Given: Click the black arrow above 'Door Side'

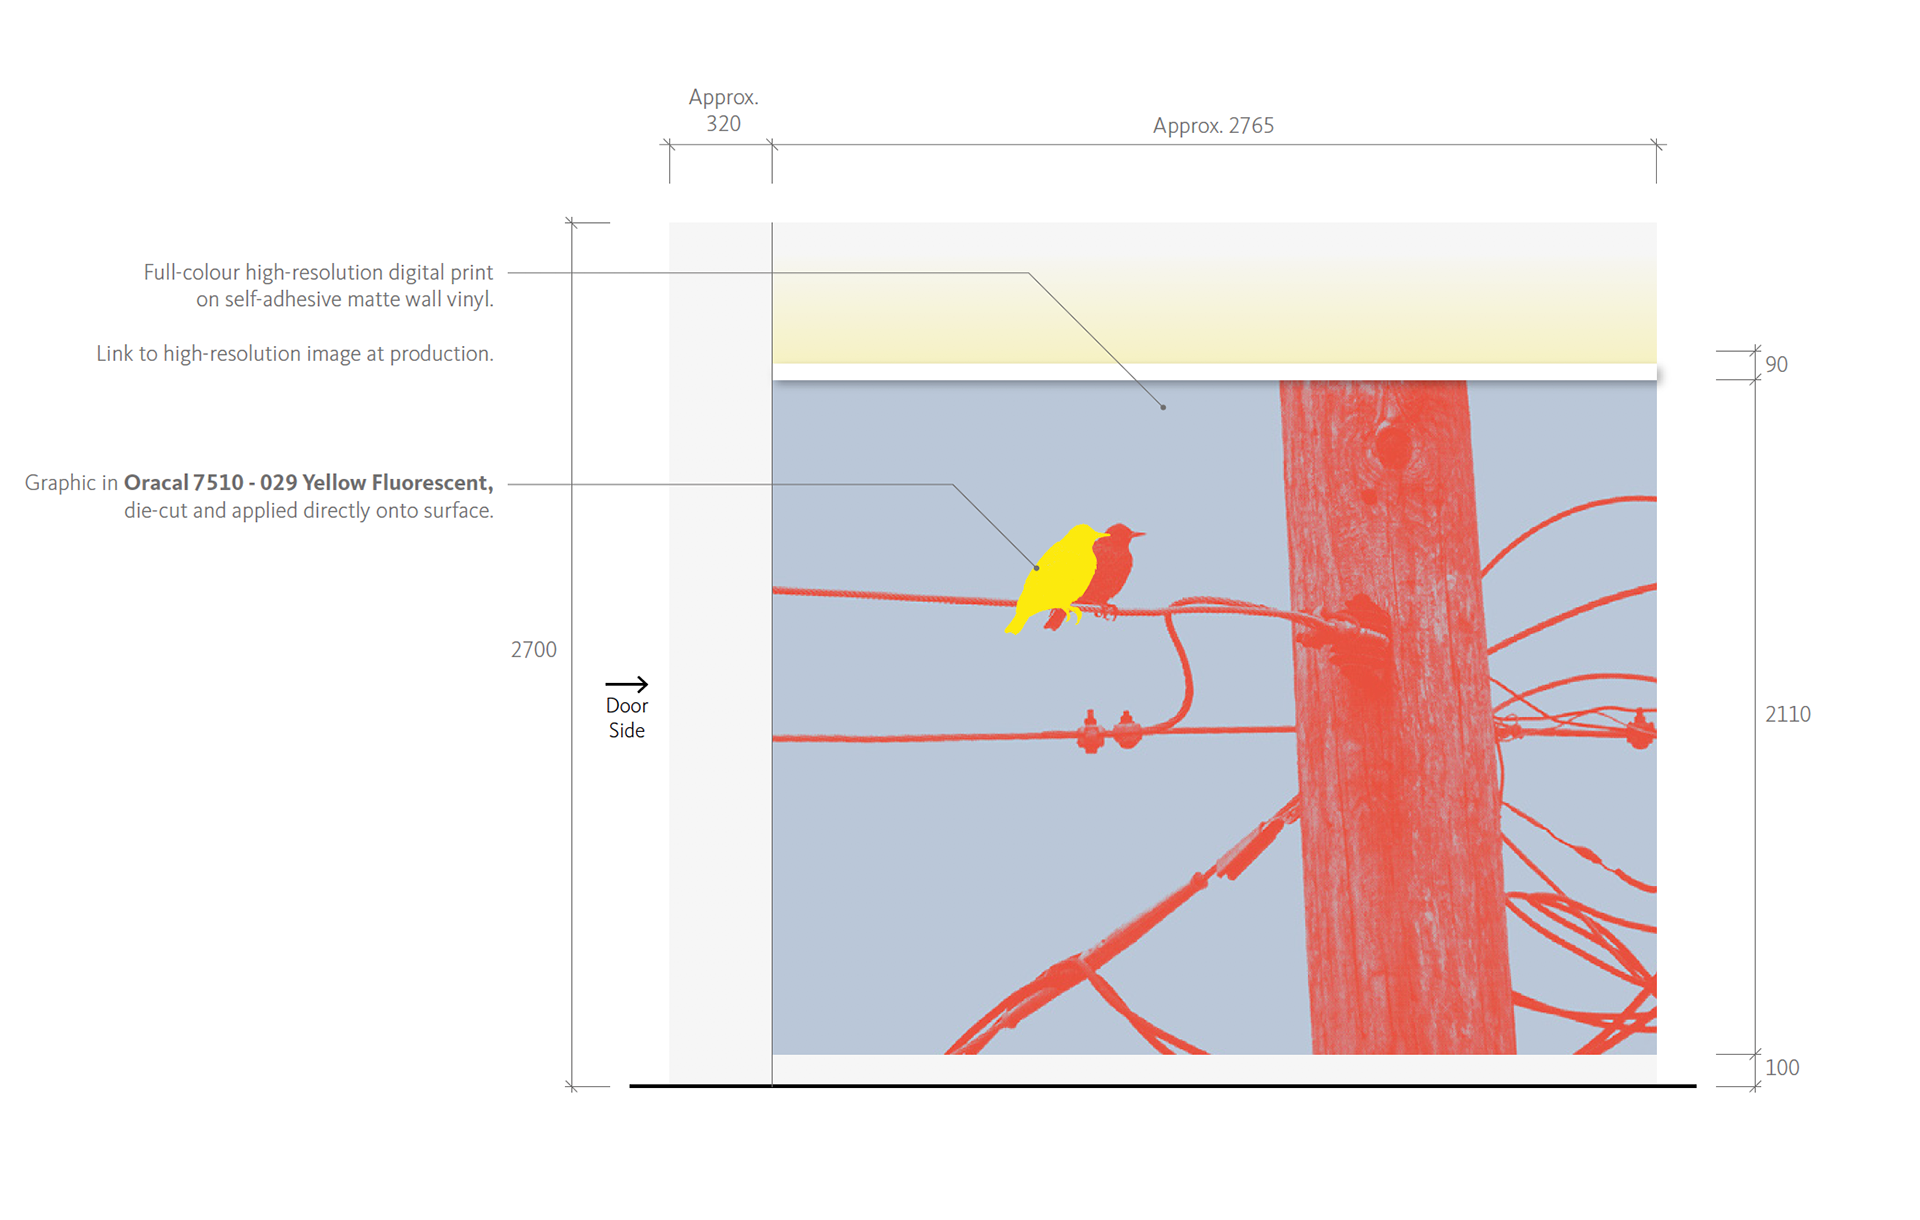Looking at the screenshot, I should coord(627,684).
